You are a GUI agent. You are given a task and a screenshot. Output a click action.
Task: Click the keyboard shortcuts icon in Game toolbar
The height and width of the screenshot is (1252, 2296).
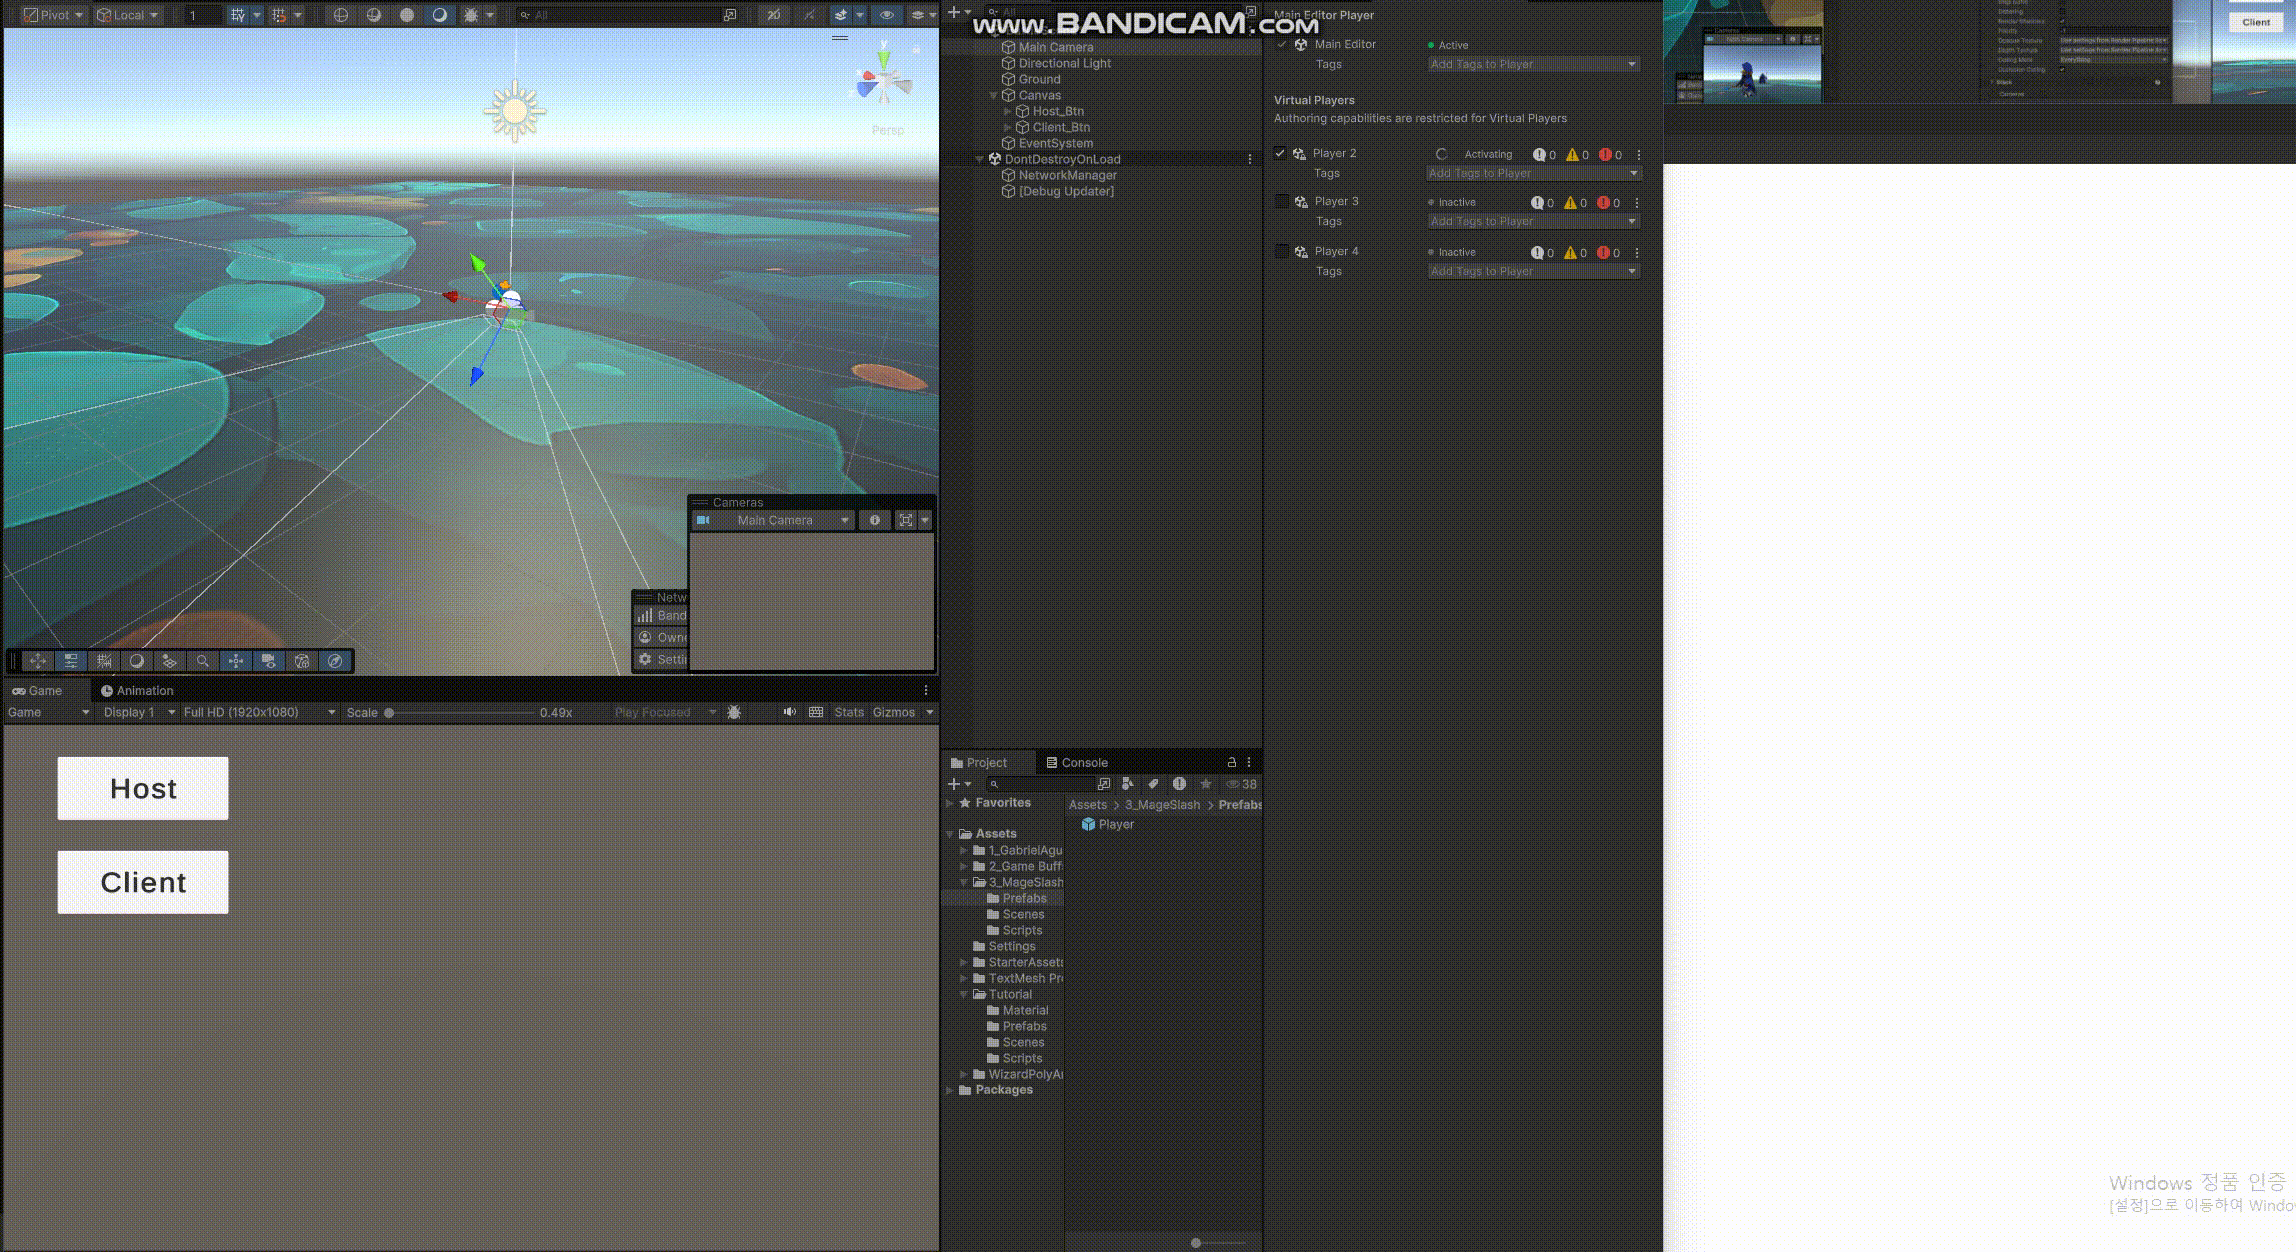coord(816,712)
